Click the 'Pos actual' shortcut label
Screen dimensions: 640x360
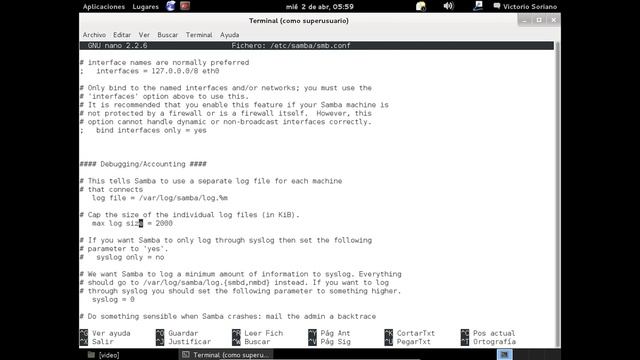click(x=494, y=333)
